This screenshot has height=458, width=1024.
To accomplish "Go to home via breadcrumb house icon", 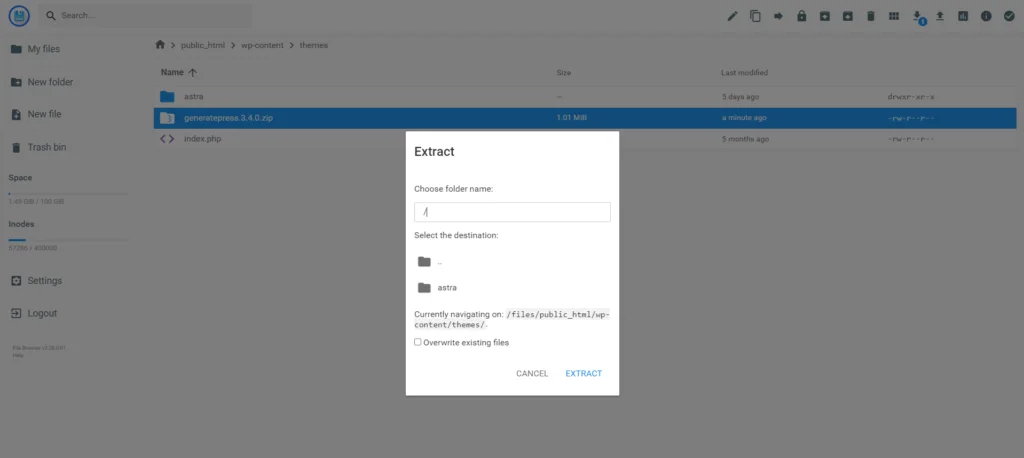I will coord(160,45).
